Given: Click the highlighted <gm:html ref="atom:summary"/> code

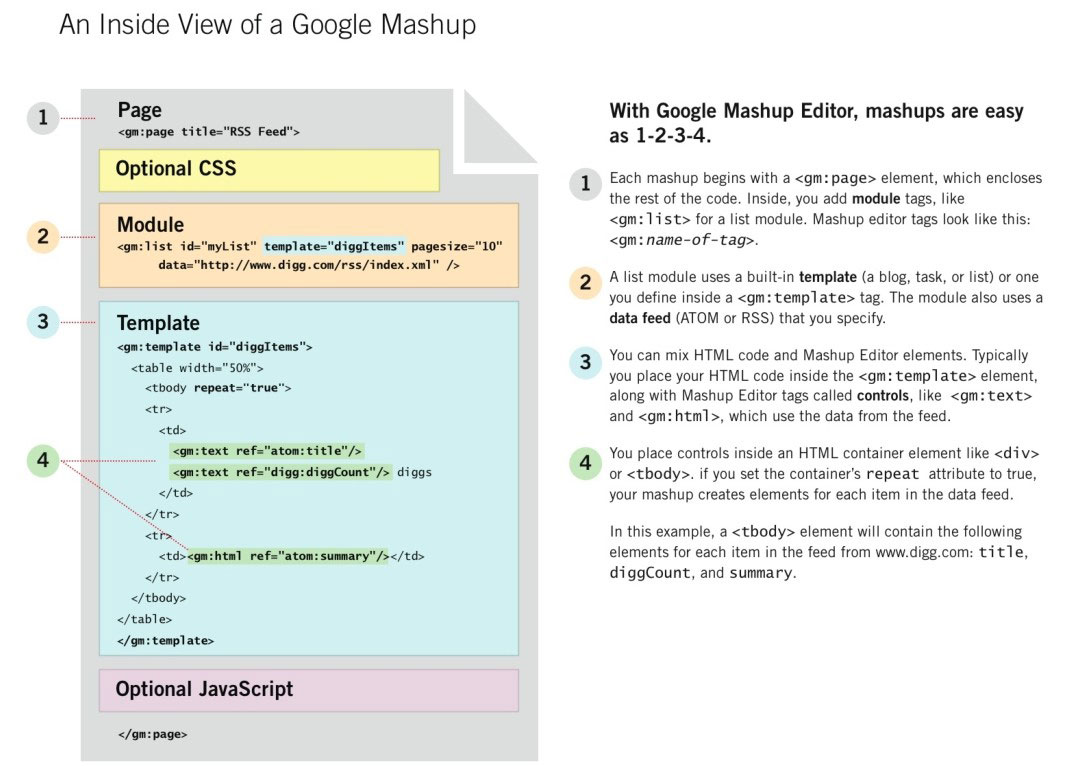Looking at the screenshot, I should pyautogui.click(x=288, y=556).
